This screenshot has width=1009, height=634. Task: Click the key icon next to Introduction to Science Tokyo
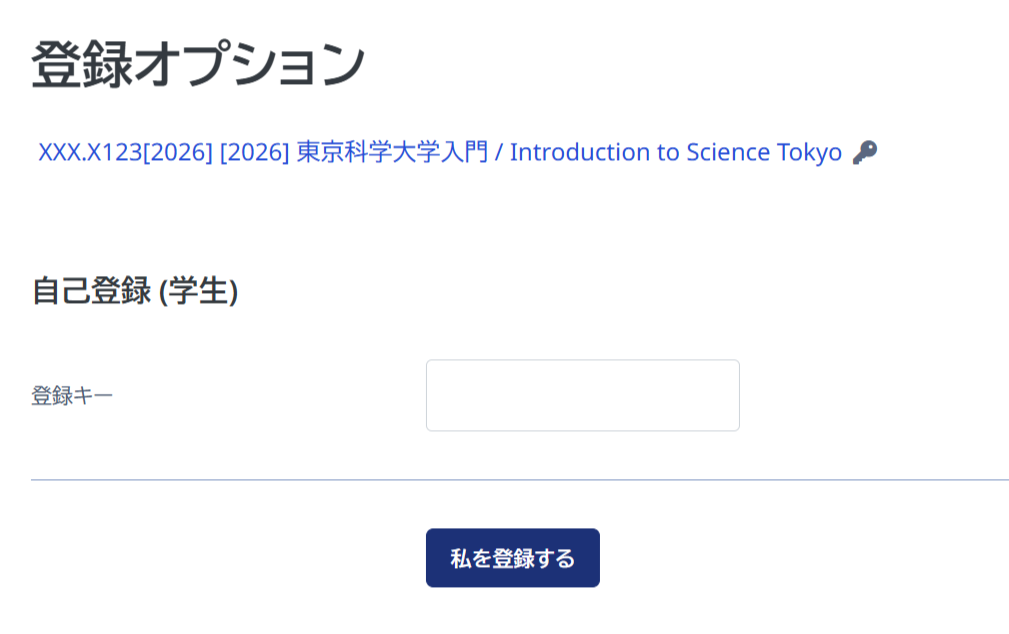[x=864, y=151]
